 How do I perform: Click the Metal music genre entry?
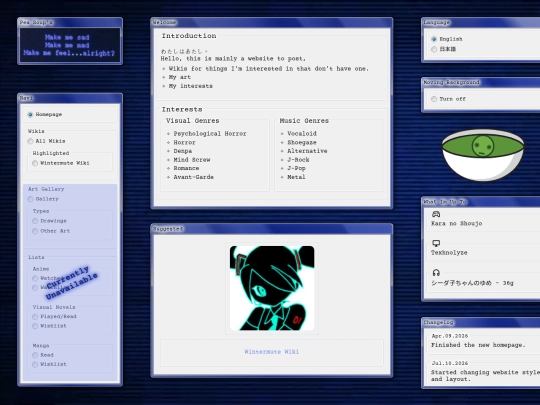coord(296,177)
